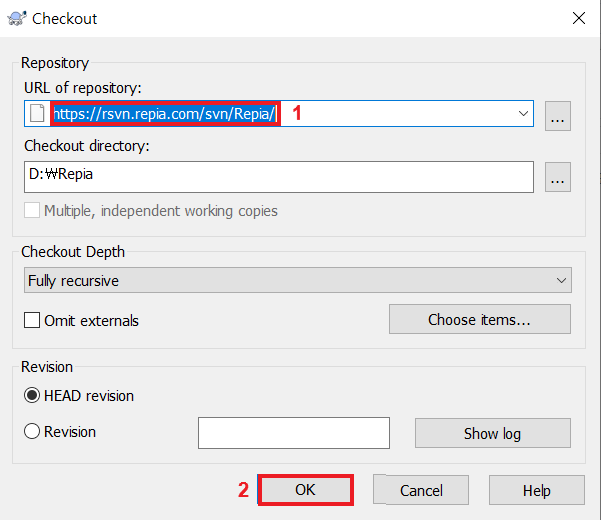Screen dimensions: 601x520
Task: Click the Checkout dialog title bar
Action: (300, 18)
